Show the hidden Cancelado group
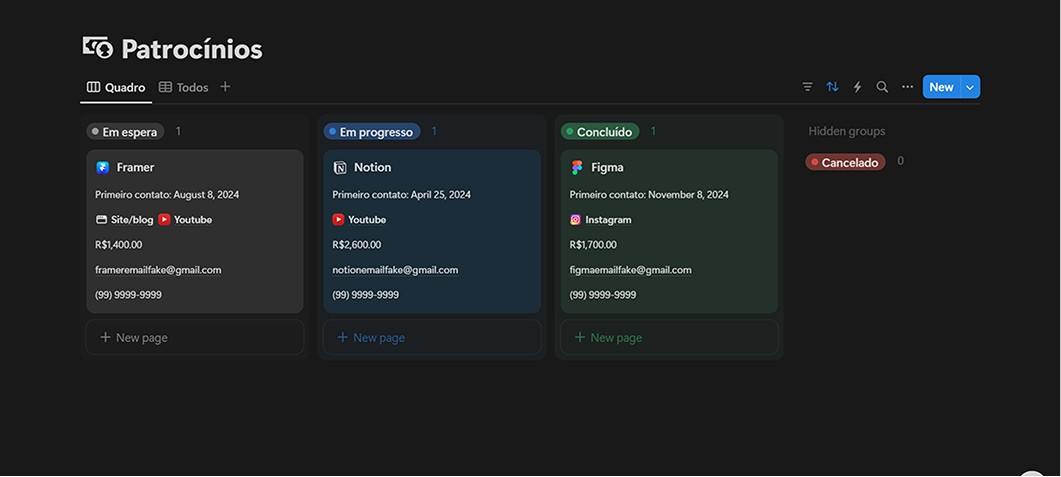The width and height of the screenshot is (1061, 477). click(845, 162)
